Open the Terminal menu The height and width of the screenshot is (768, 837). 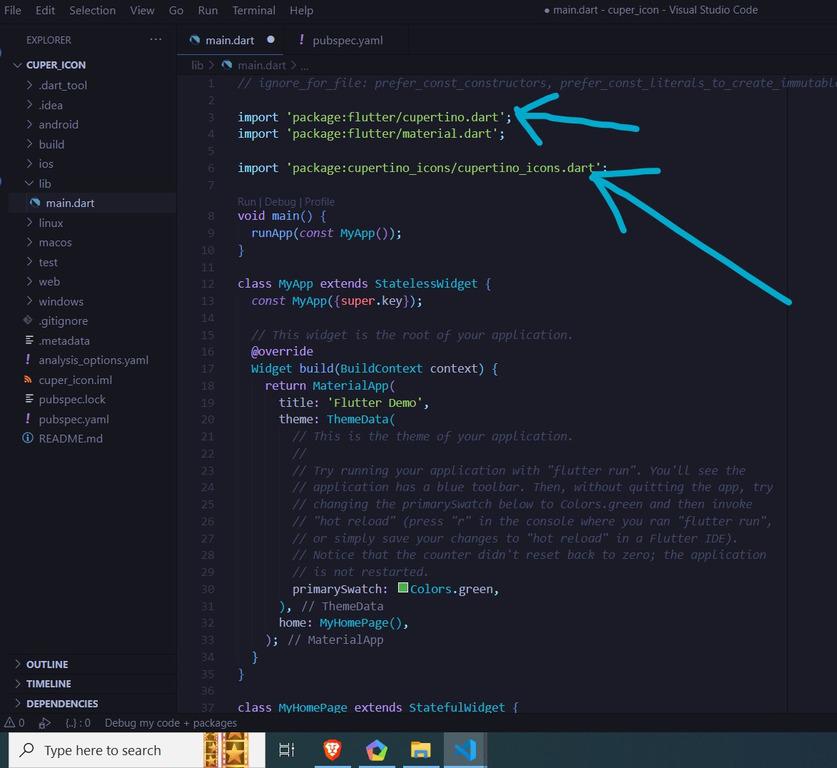click(x=254, y=10)
